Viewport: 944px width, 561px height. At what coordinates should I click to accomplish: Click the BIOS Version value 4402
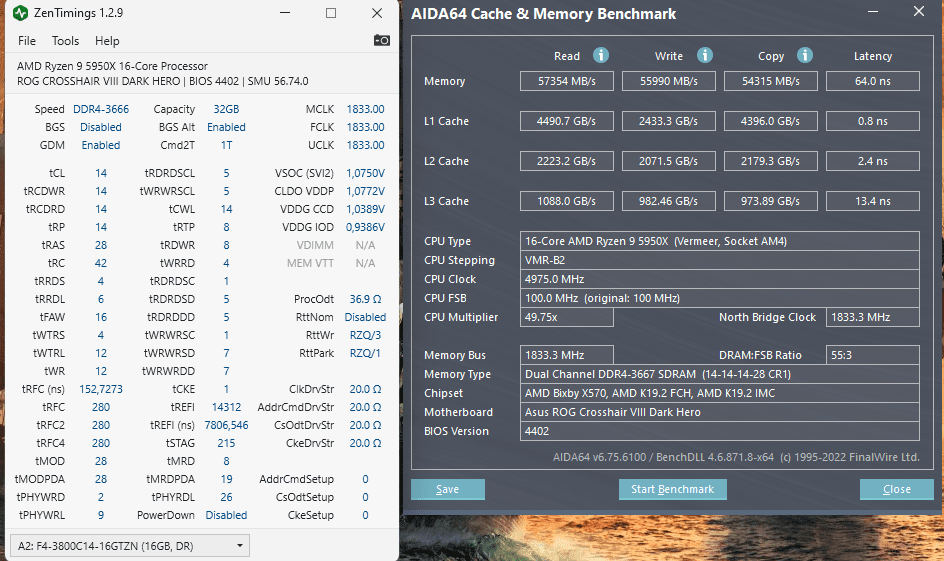(719, 431)
